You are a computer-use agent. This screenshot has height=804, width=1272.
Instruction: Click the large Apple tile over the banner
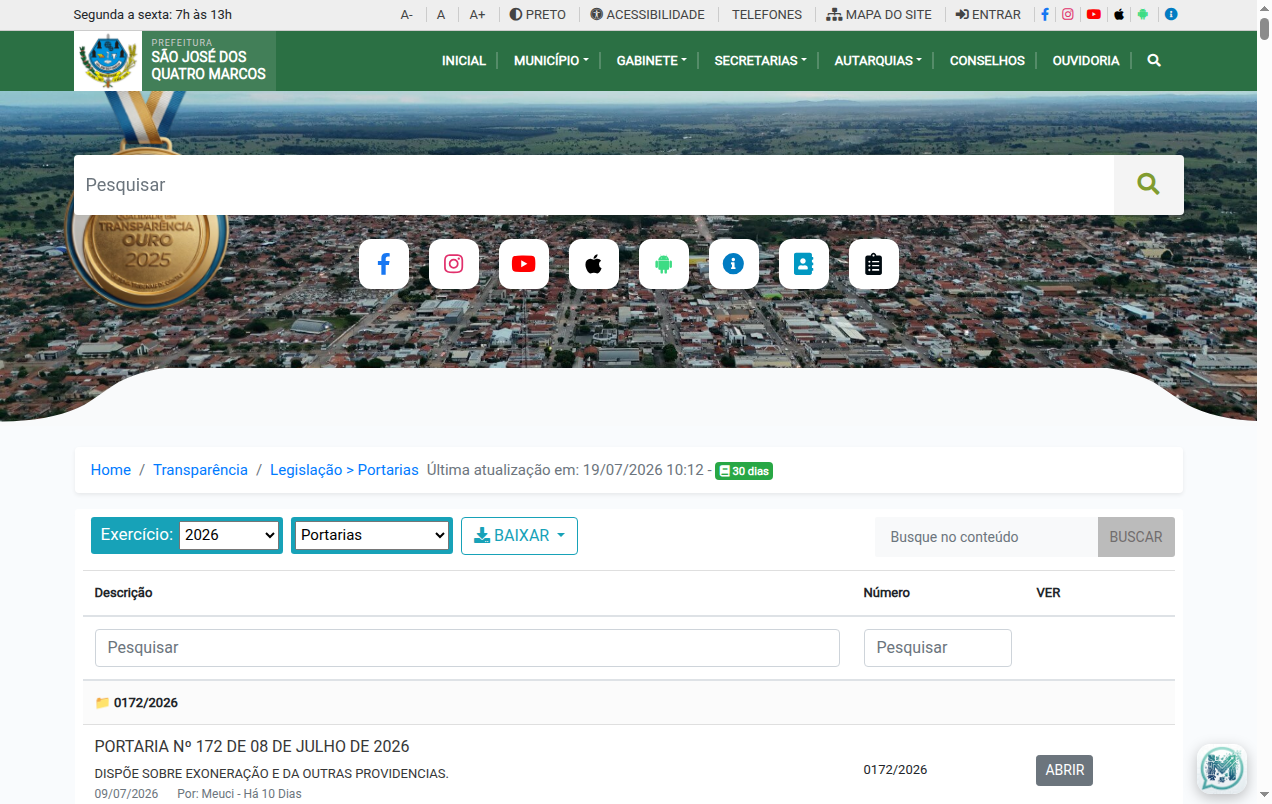(x=594, y=264)
